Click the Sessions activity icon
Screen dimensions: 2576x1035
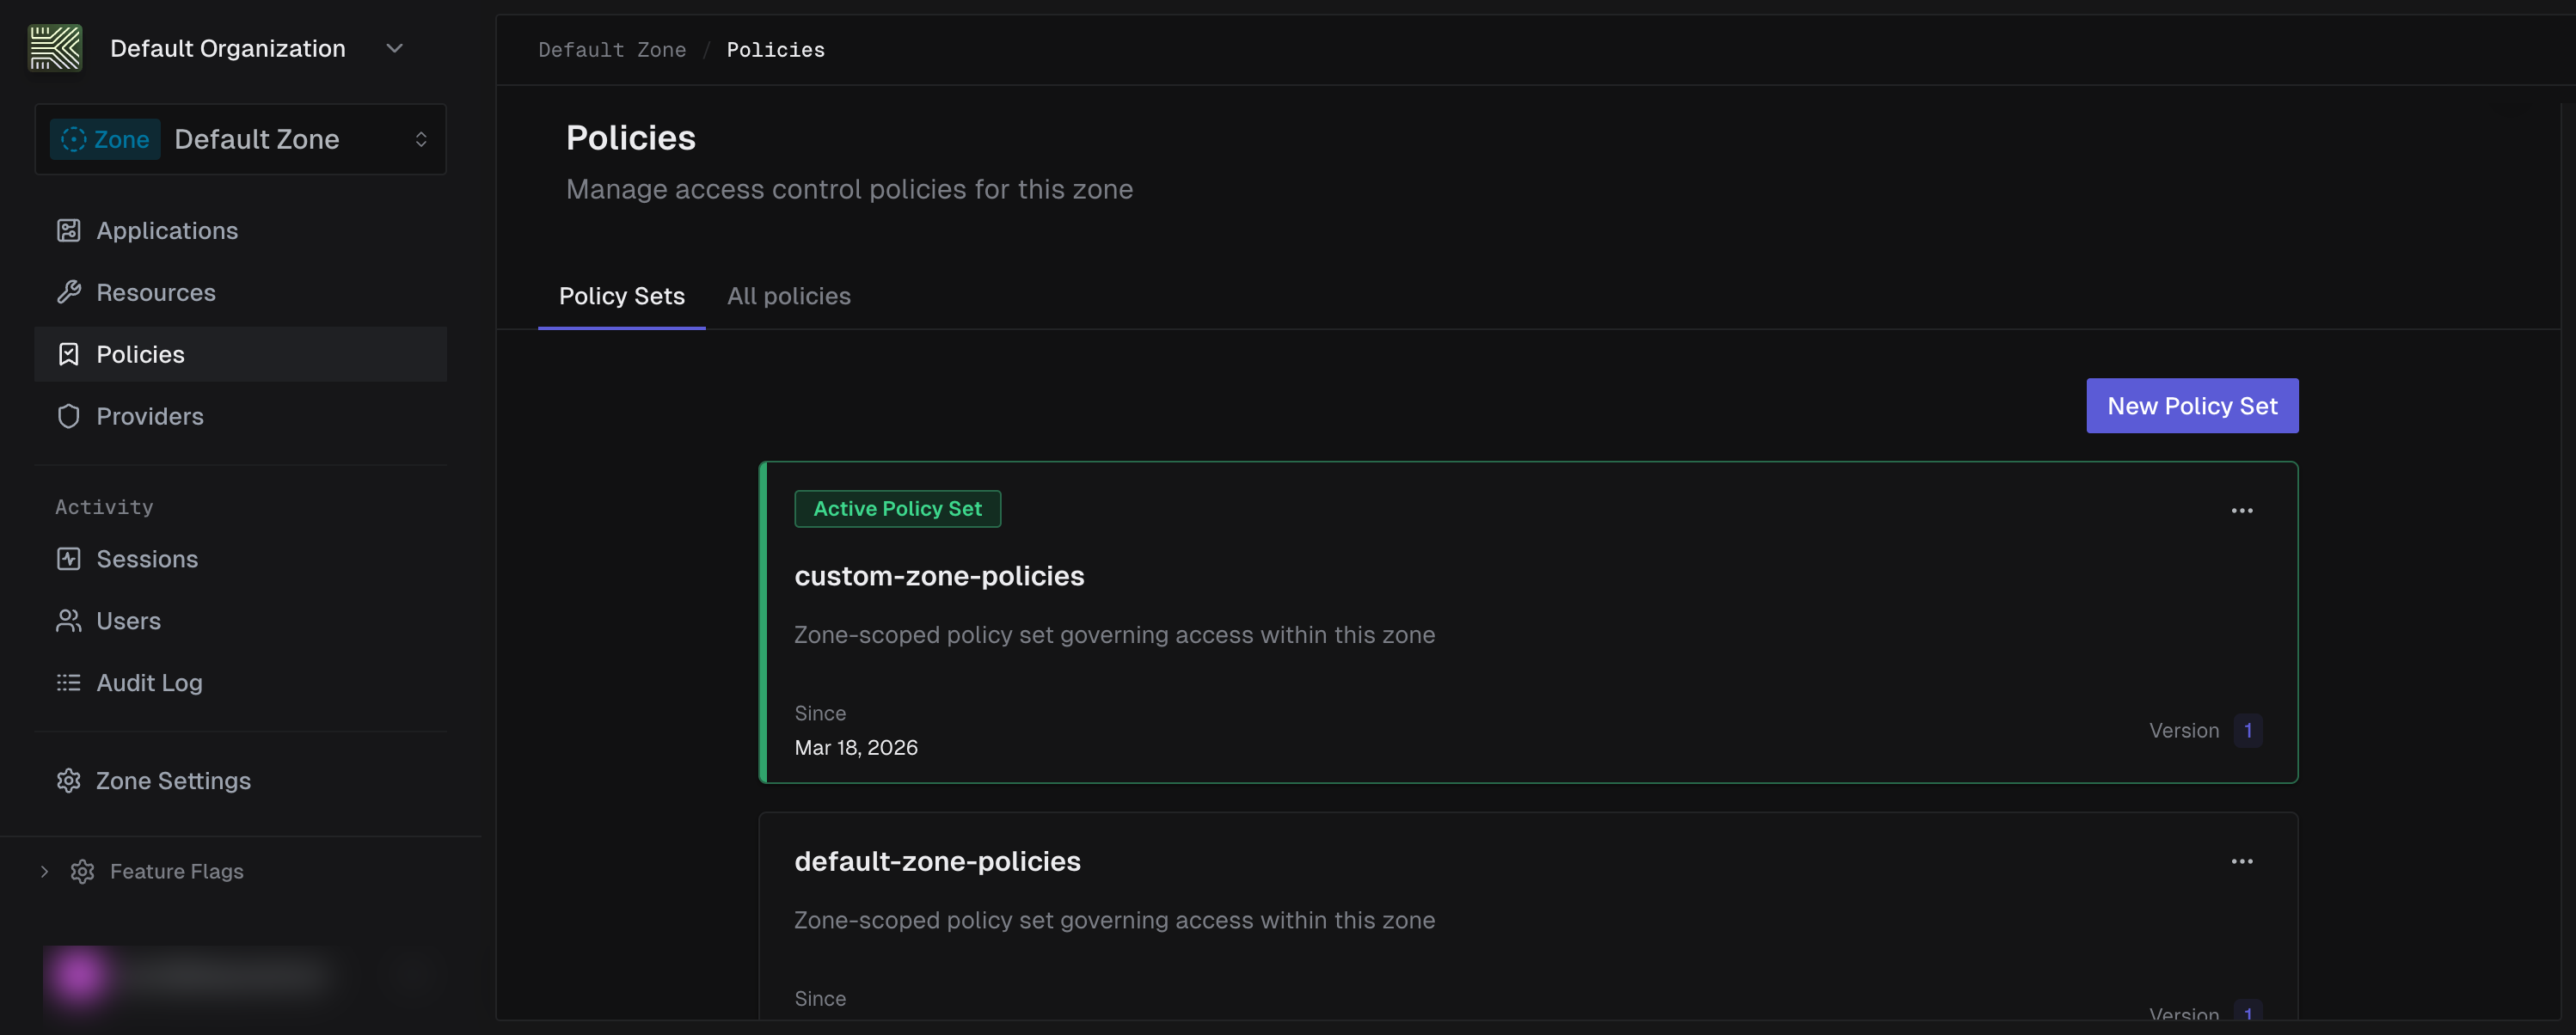pos(68,558)
